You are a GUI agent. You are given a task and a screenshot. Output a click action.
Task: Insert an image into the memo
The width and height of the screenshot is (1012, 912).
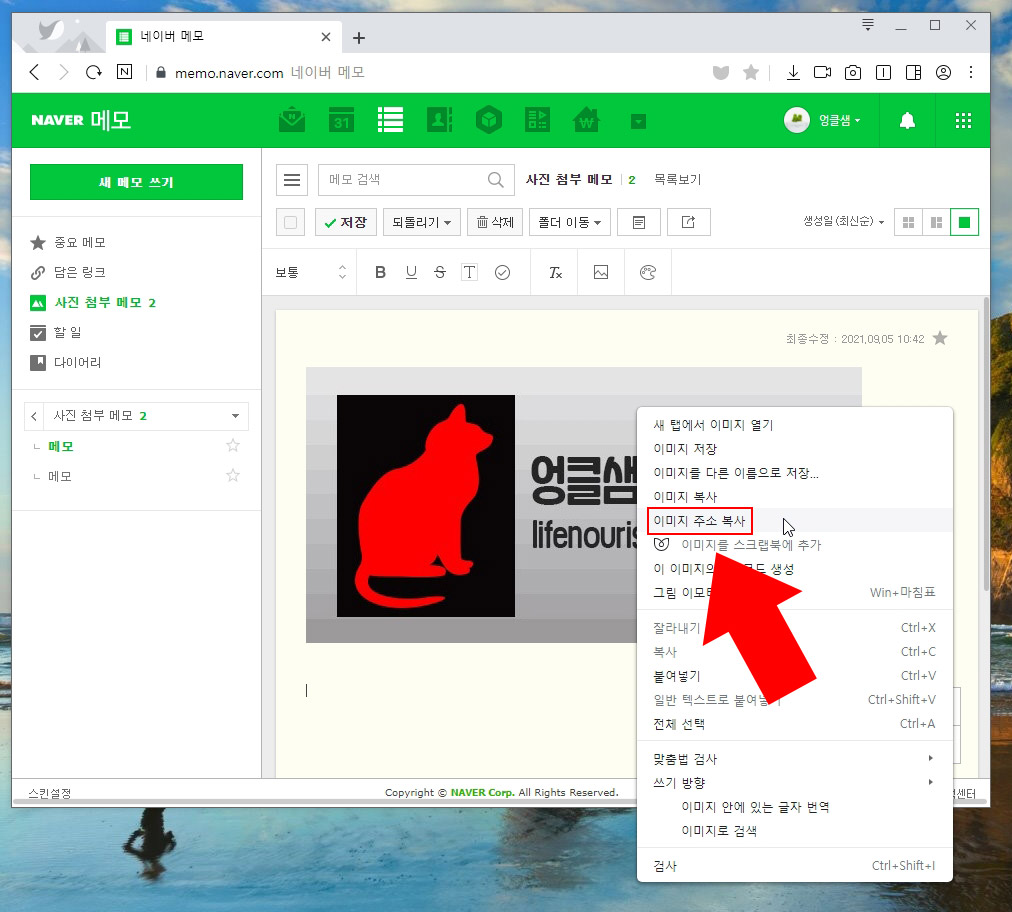tap(601, 272)
